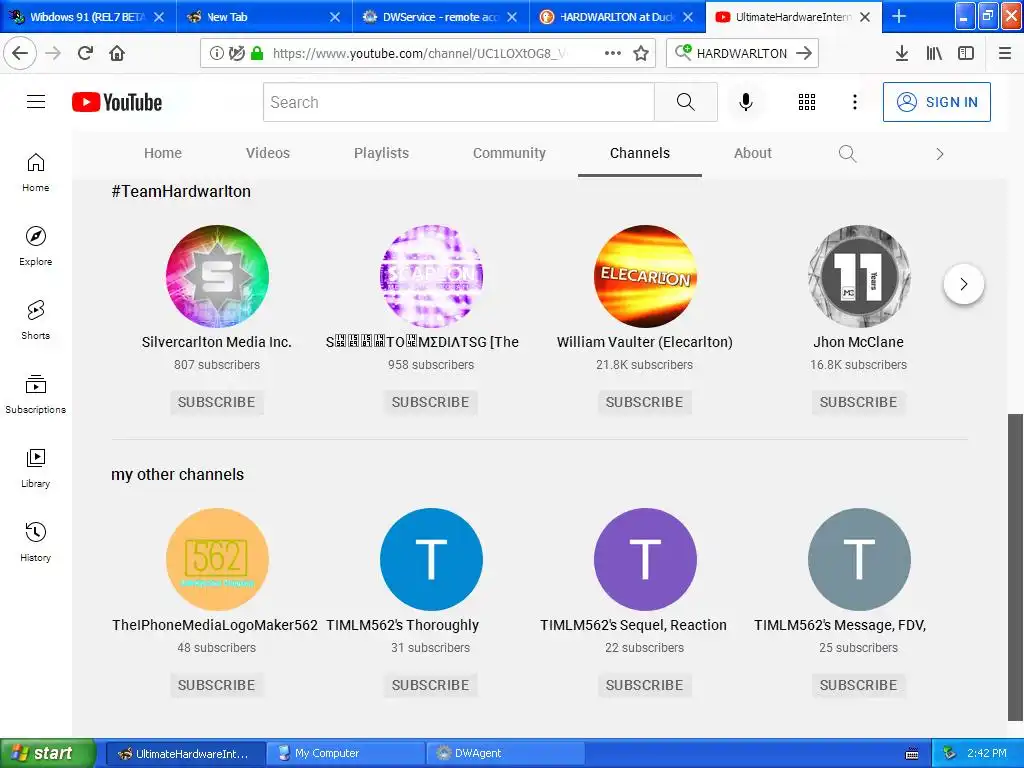The height and width of the screenshot is (768, 1024).
Task: Click the green padlock security icon
Action: pos(257,53)
